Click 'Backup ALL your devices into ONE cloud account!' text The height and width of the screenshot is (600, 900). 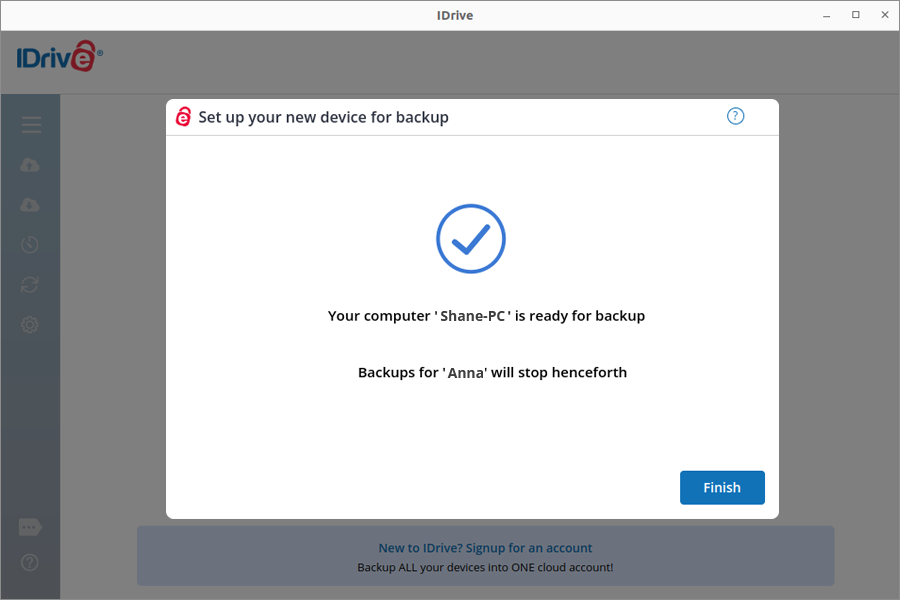tap(485, 567)
